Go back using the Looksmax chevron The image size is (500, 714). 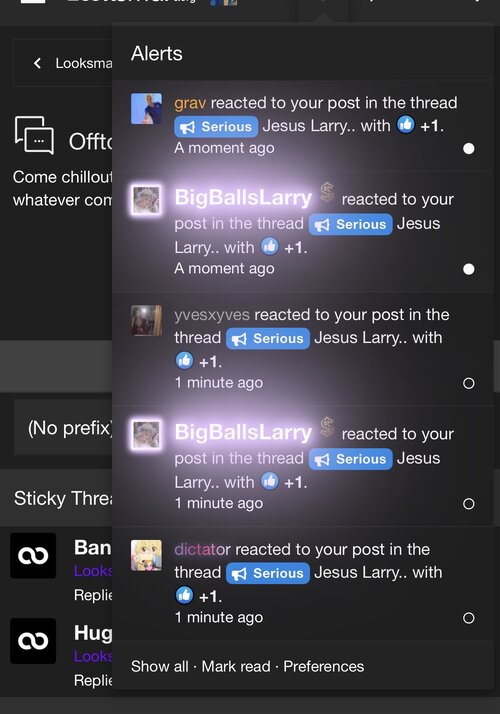click(38, 63)
